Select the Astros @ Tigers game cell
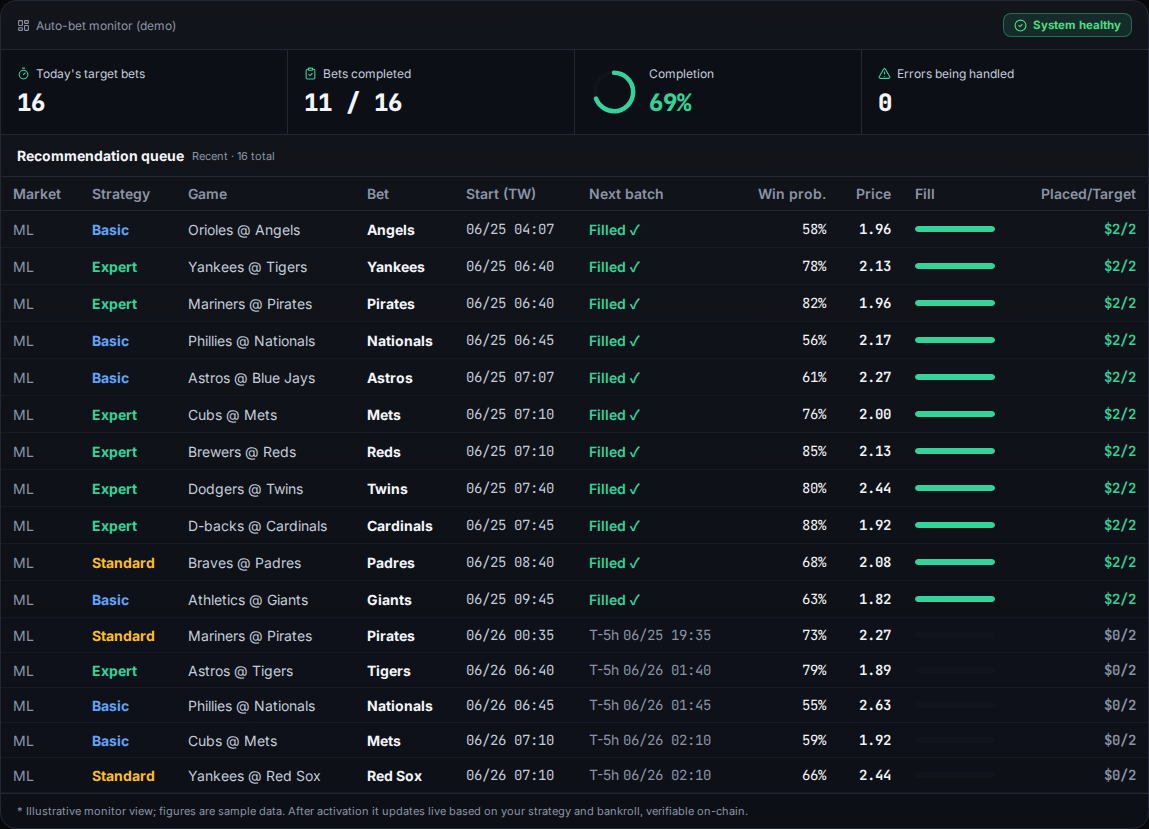Image resolution: width=1149 pixels, height=829 pixels. click(240, 671)
